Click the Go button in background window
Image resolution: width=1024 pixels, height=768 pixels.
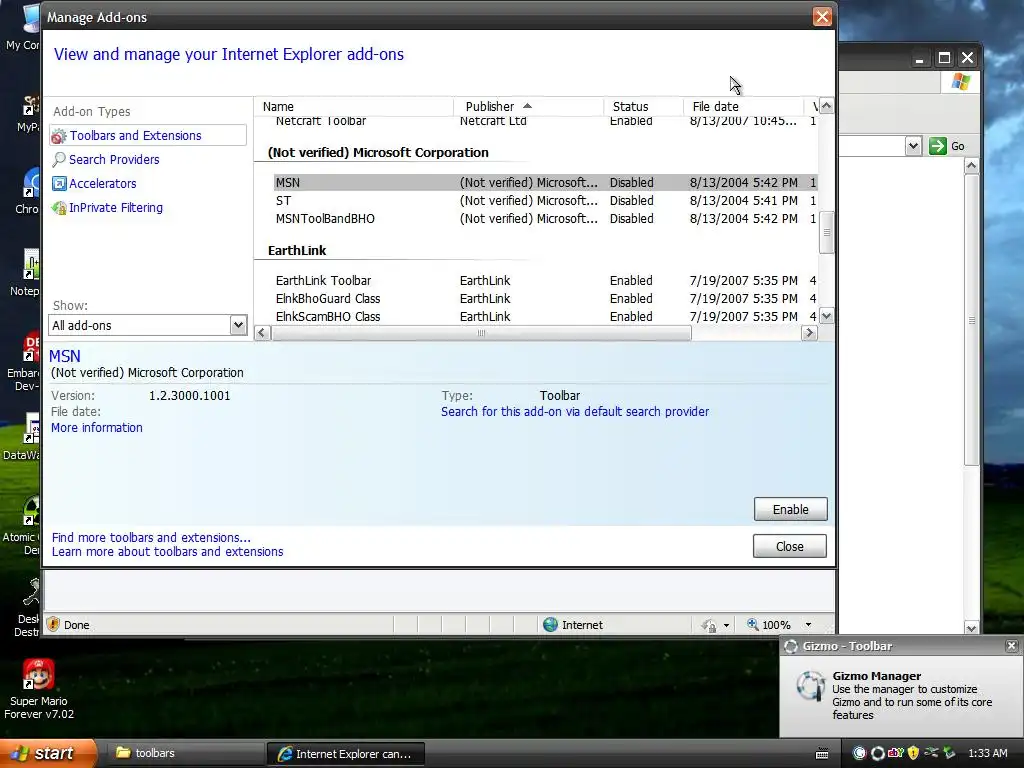(x=947, y=146)
